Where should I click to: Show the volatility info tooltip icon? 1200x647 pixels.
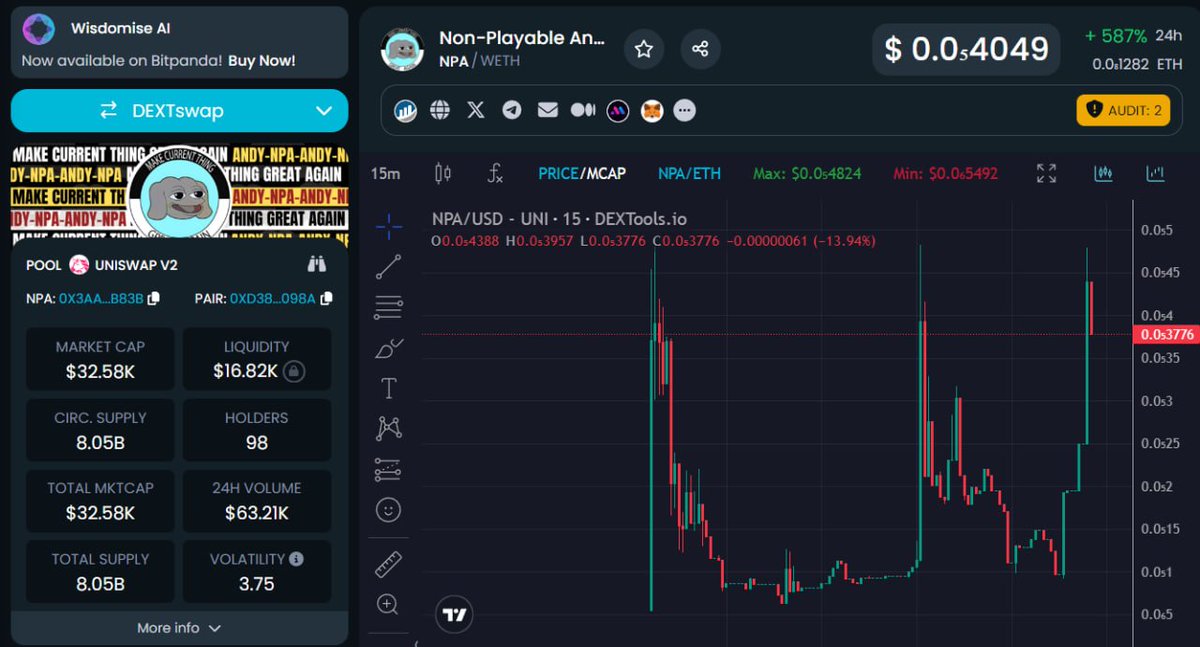(297, 559)
